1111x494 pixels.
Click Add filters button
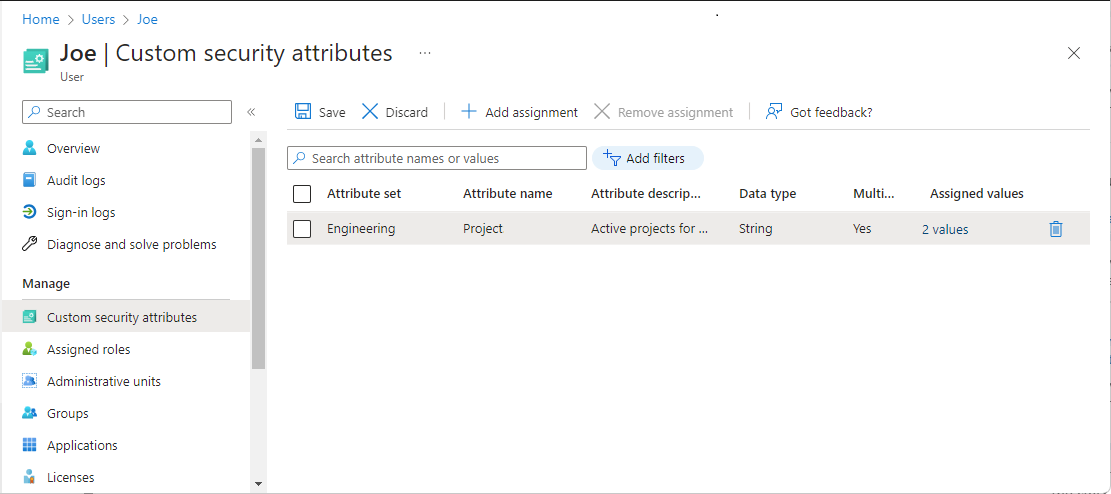pyautogui.click(x=647, y=158)
